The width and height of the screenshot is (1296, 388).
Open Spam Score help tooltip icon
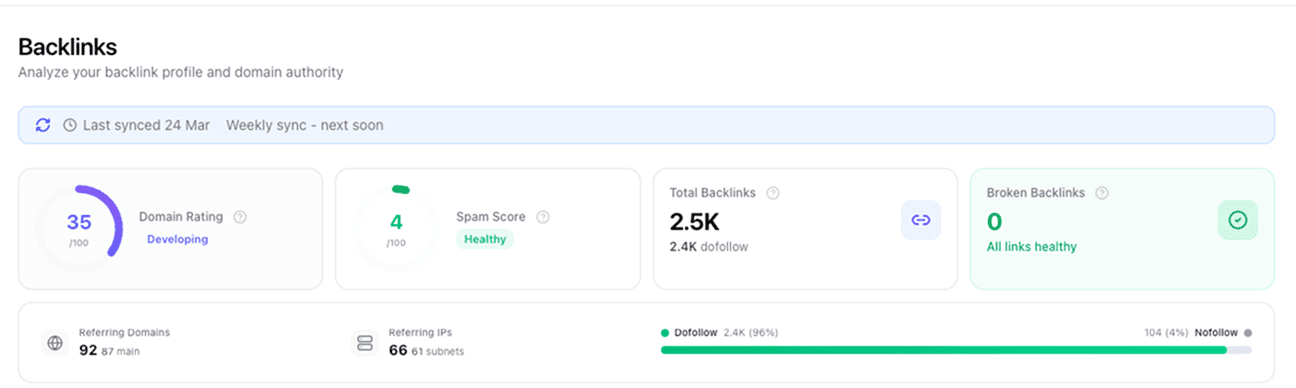543,217
